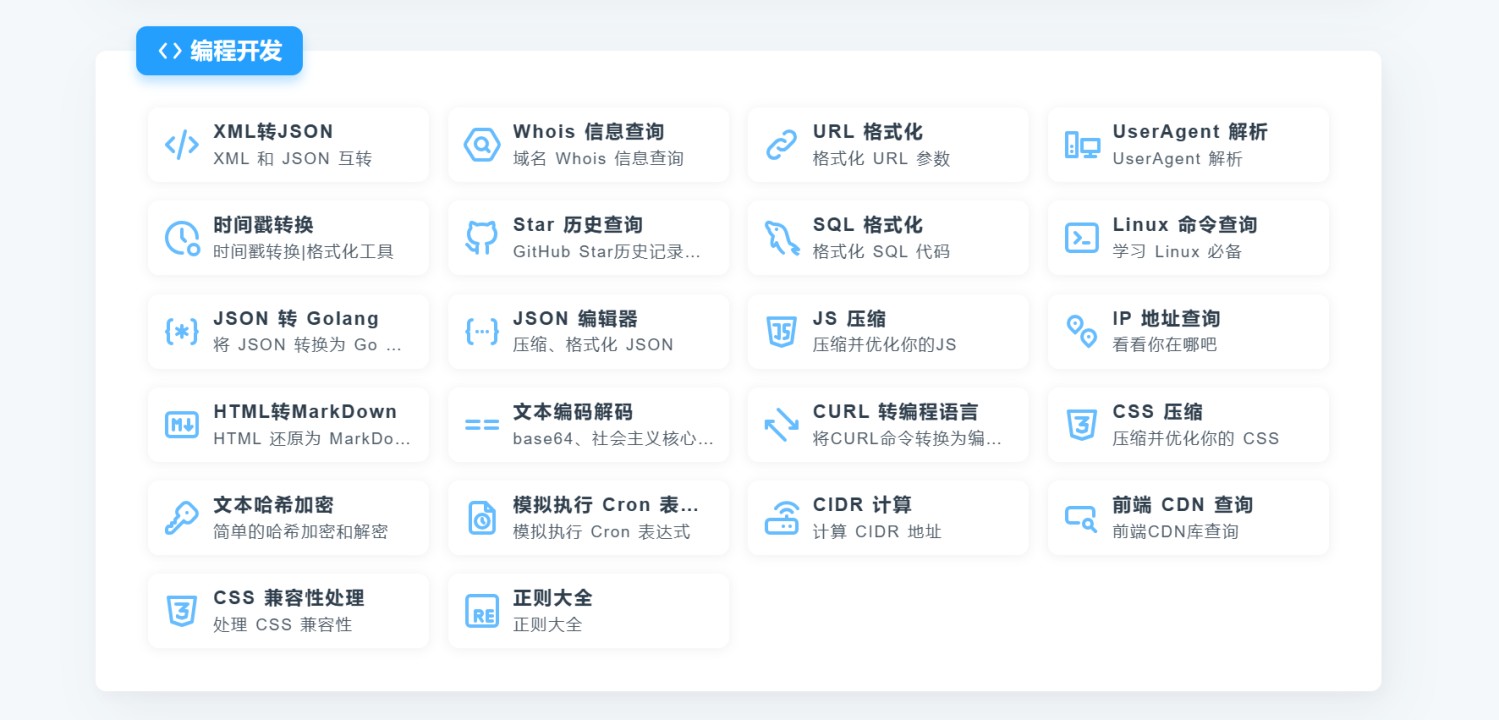The height and width of the screenshot is (720, 1499).
Task: Click the CSS 兼容性处理 title text
Action: pyautogui.click(x=288, y=598)
